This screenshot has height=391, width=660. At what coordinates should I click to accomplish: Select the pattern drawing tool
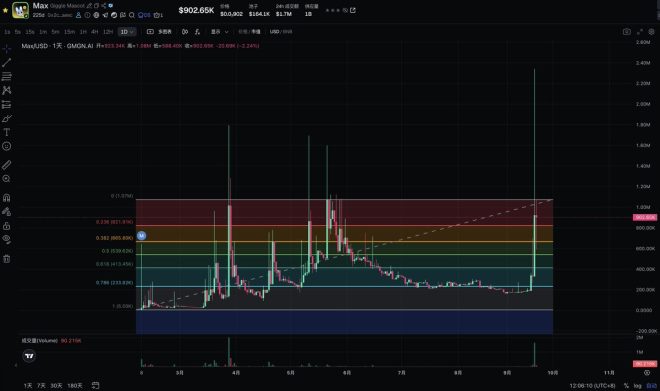click(x=6, y=90)
